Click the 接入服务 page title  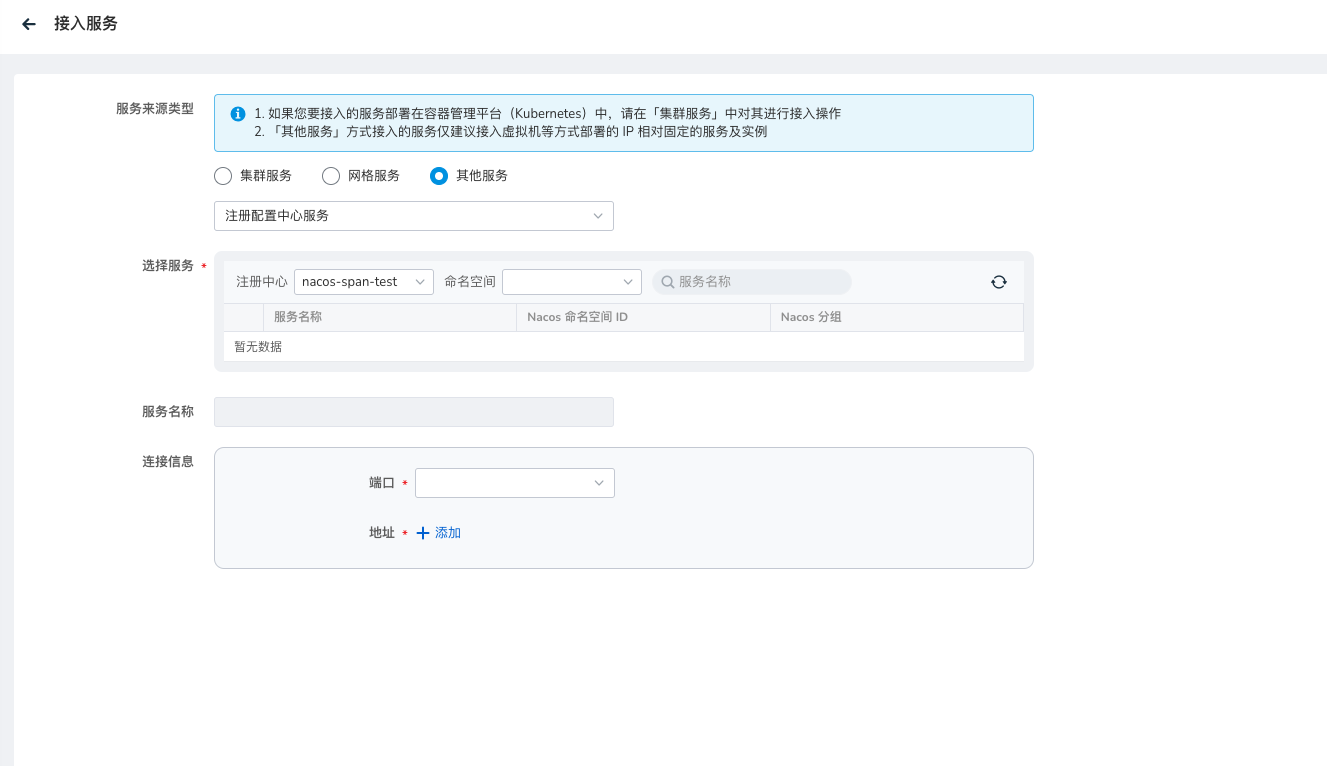(x=86, y=24)
